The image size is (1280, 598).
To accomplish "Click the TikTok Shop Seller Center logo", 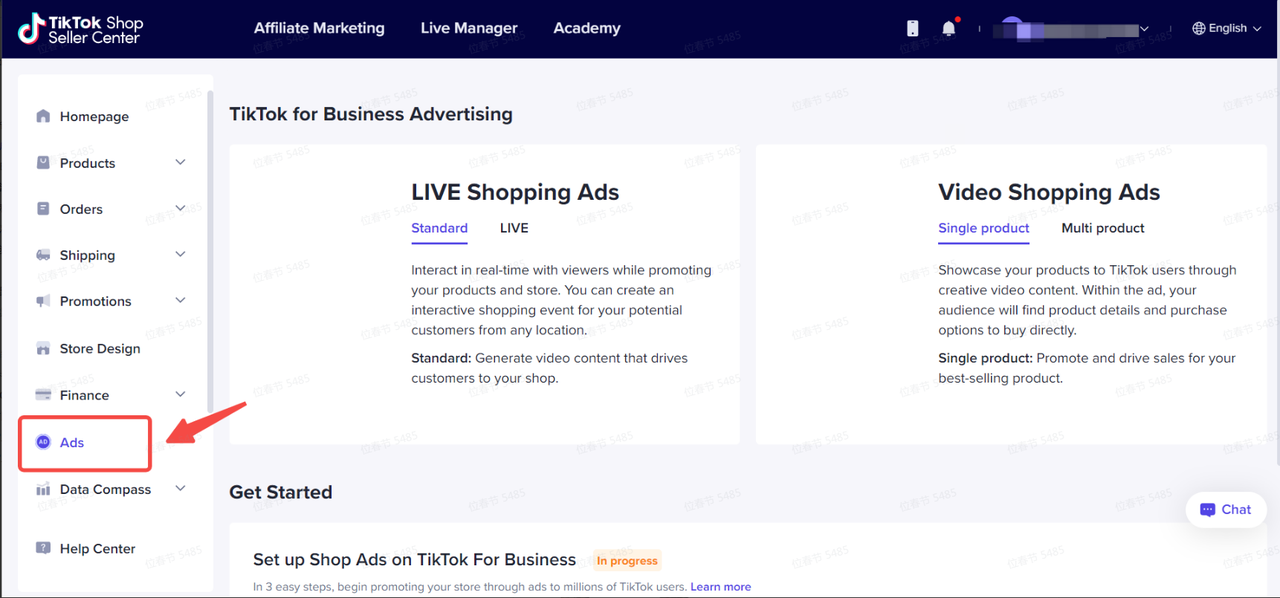I will pos(81,29).
